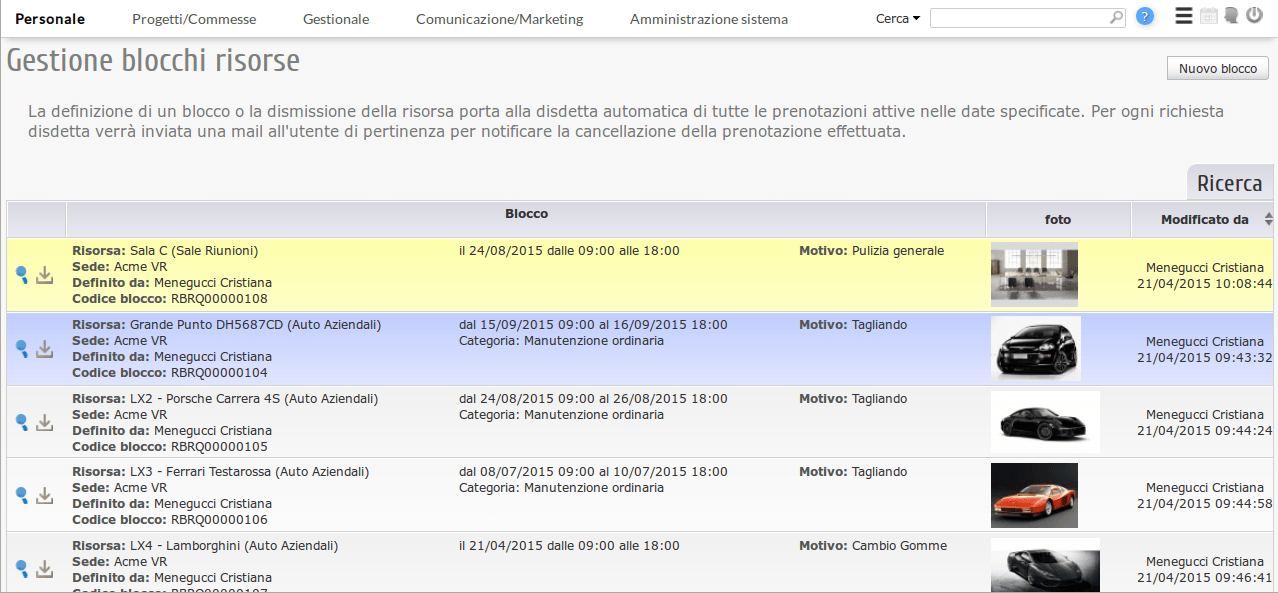View details of Sala C block
The image size is (1278, 593).
[x=22, y=275]
